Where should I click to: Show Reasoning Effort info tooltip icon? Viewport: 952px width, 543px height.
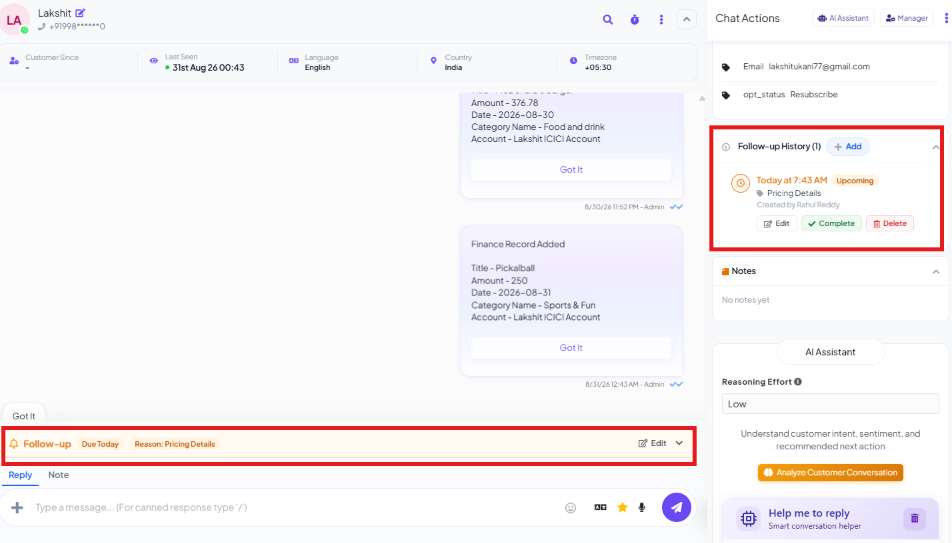click(798, 382)
